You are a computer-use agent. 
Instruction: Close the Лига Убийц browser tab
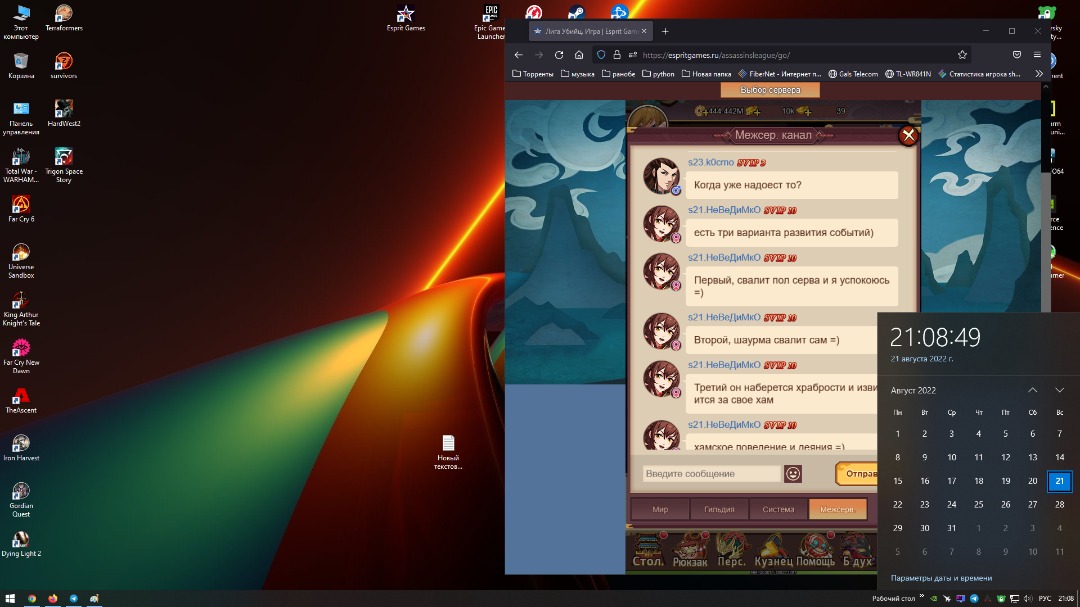point(644,31)
